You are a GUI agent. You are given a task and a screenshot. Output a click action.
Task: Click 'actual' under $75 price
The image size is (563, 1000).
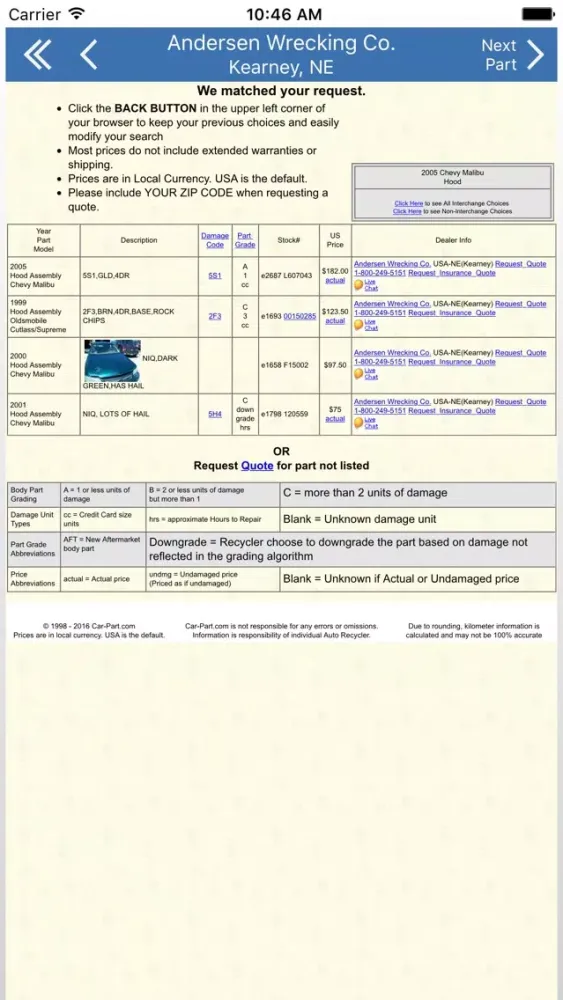pyautogui.click(x=335, y=419)
